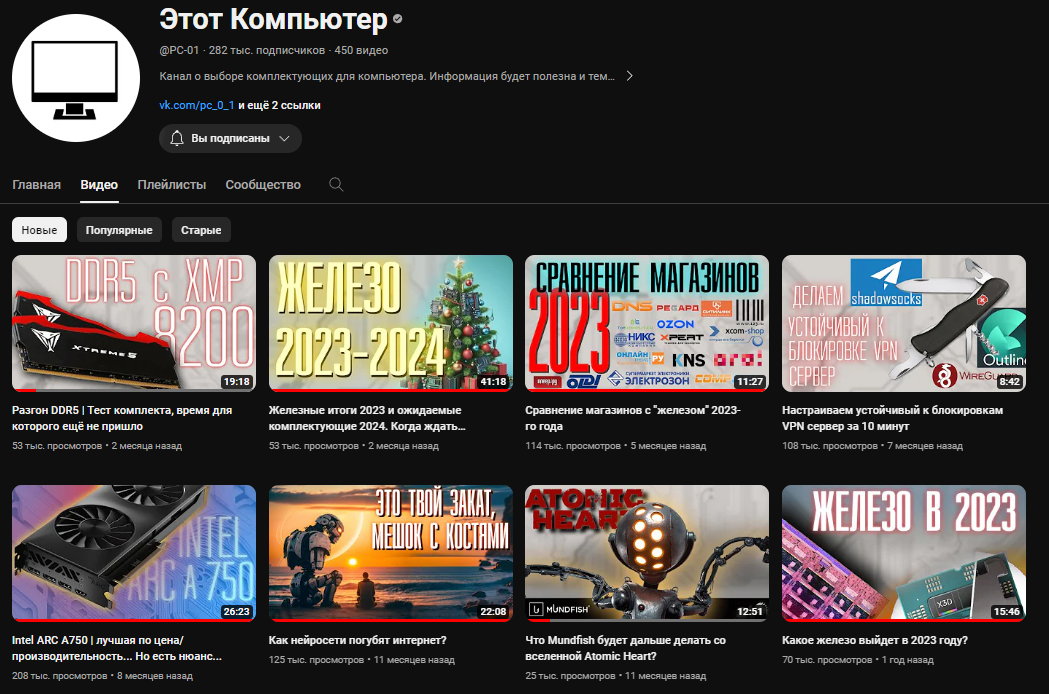The image size is (1049, 694).
Task: Click '25 тыс. просмотров' metadata text
Action: tap(570, 676)
